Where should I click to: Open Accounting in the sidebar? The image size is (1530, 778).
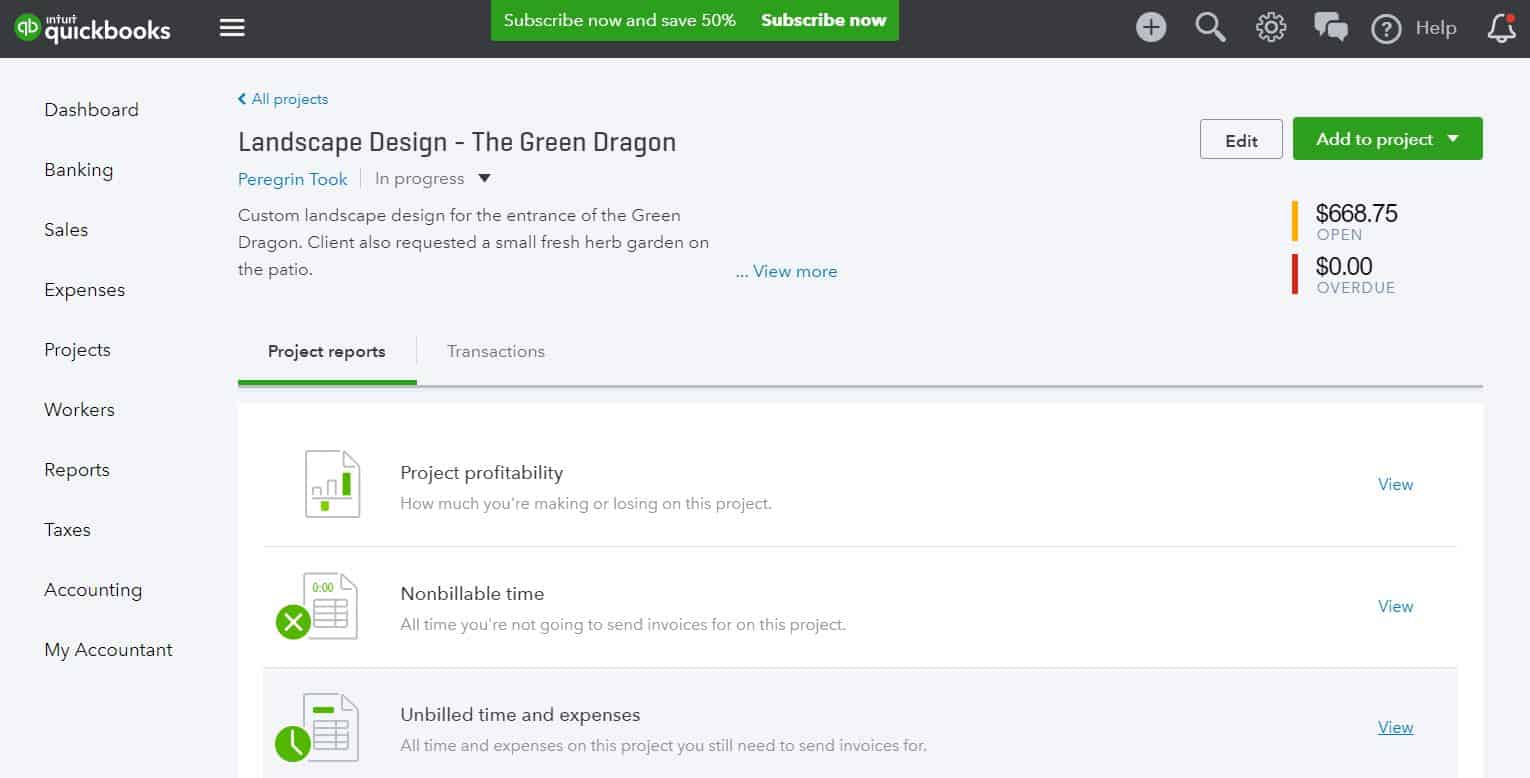coord(93,590)
